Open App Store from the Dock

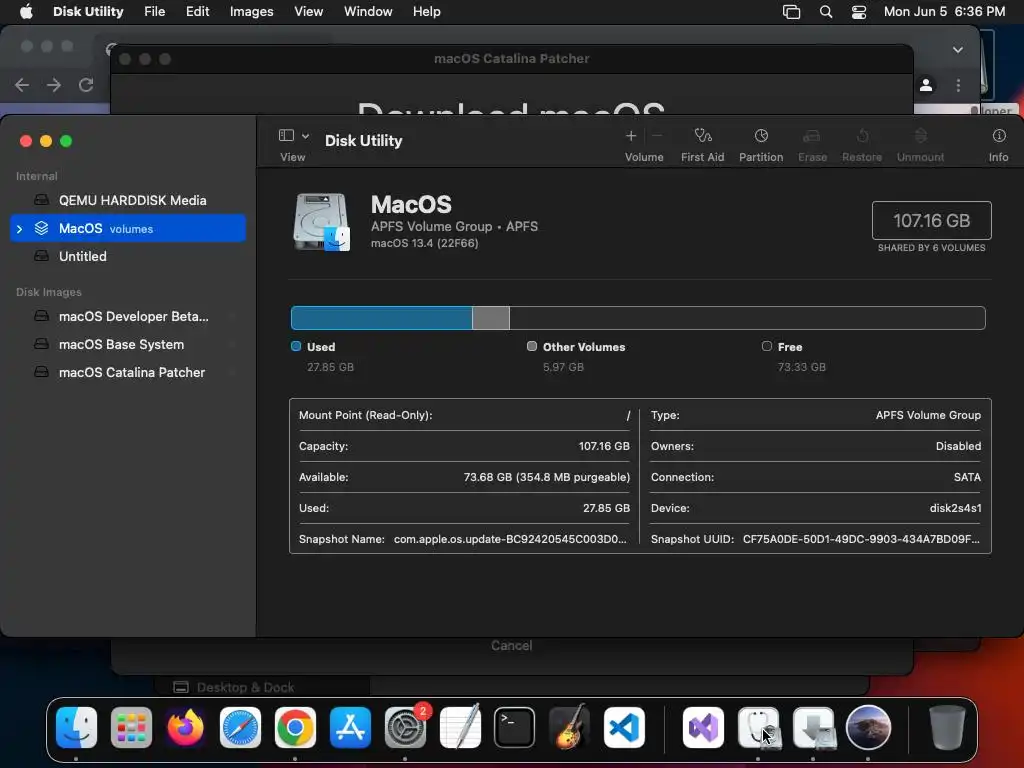click(350, 727)
